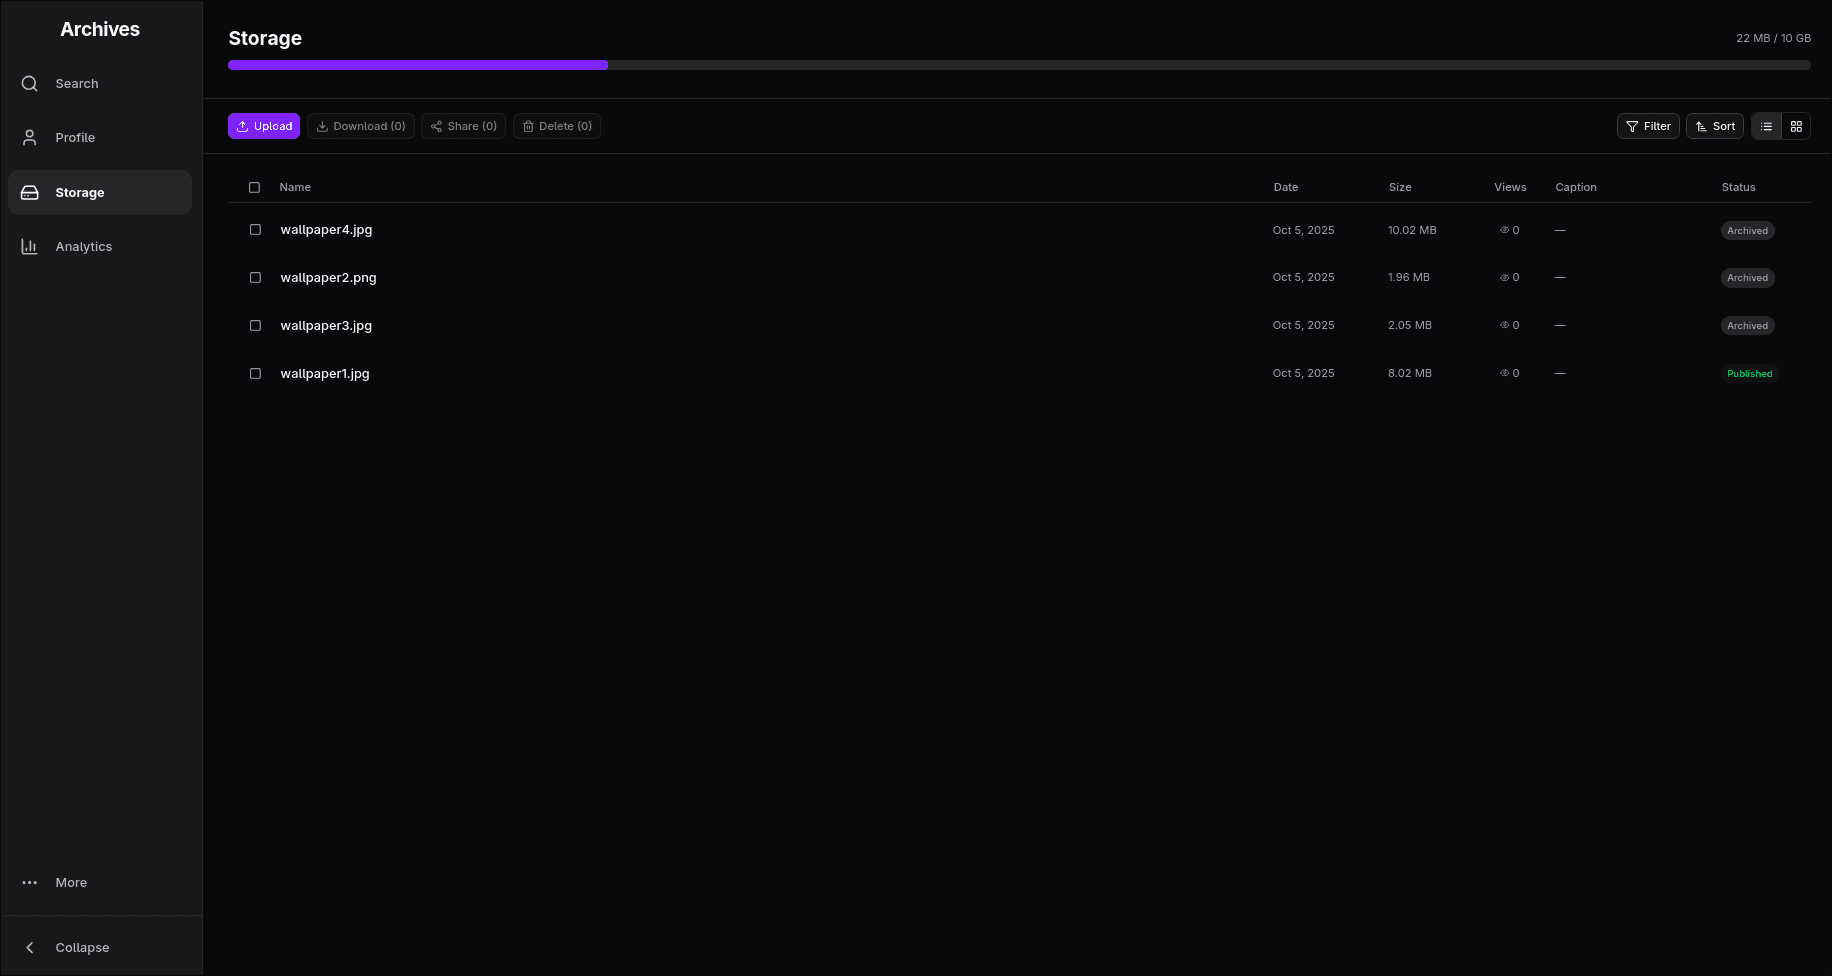Open the Profile page

coord(75,138)
